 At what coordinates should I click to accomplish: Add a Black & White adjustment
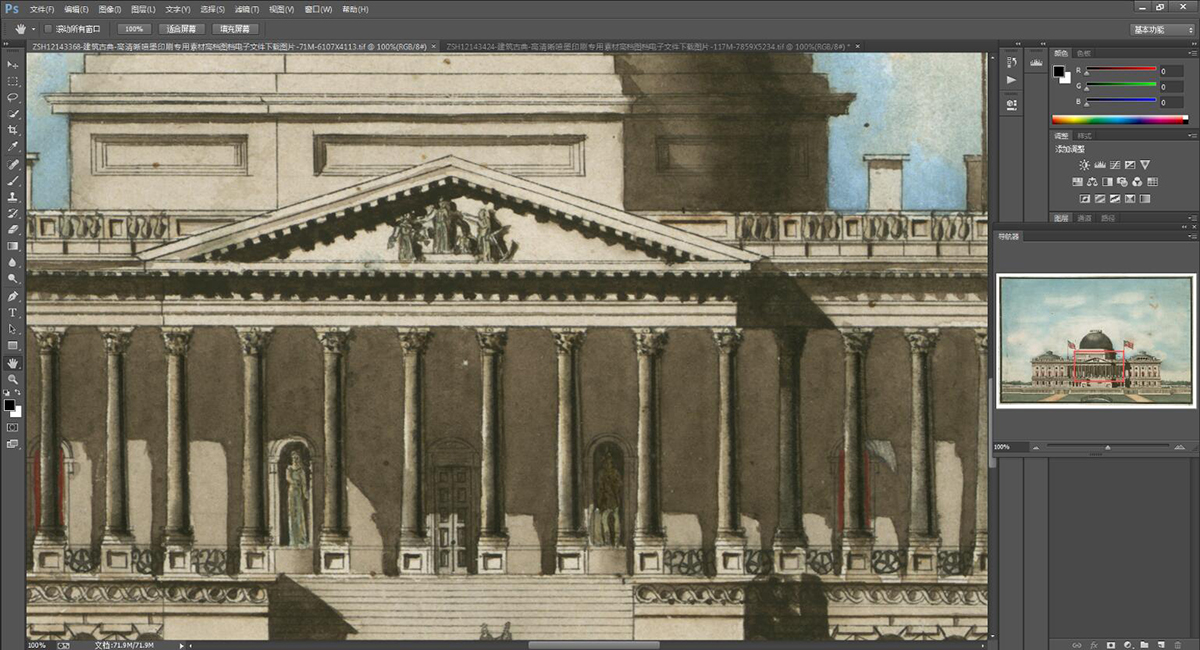(1107, 182)
